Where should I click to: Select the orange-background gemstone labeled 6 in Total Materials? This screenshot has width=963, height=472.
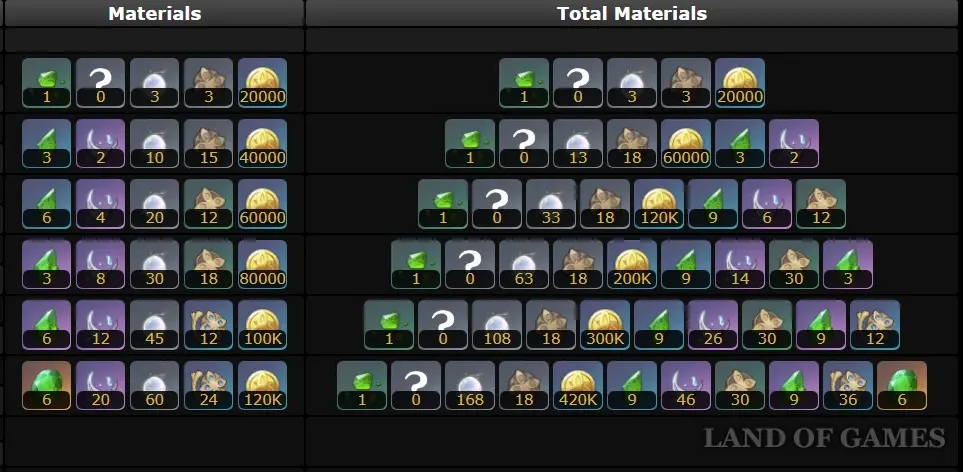[902, 385]
